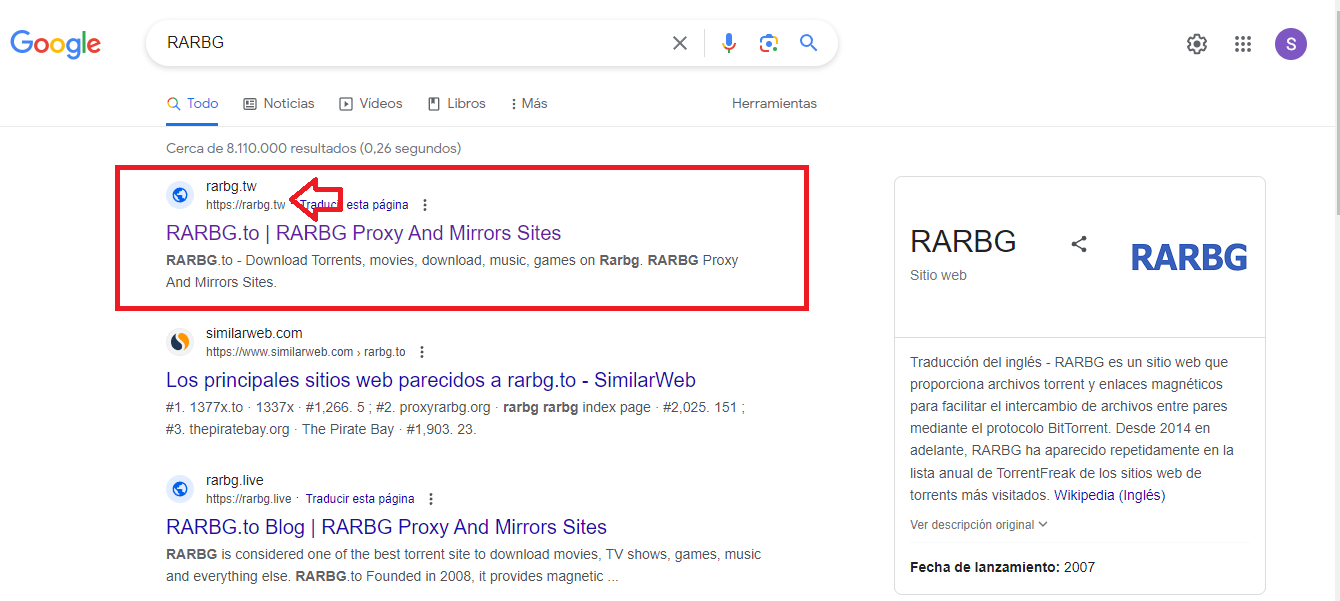Viewport: 1340px width, 601px height.
Task: Click the Sitio web subtitle
Action: point(938,275)
